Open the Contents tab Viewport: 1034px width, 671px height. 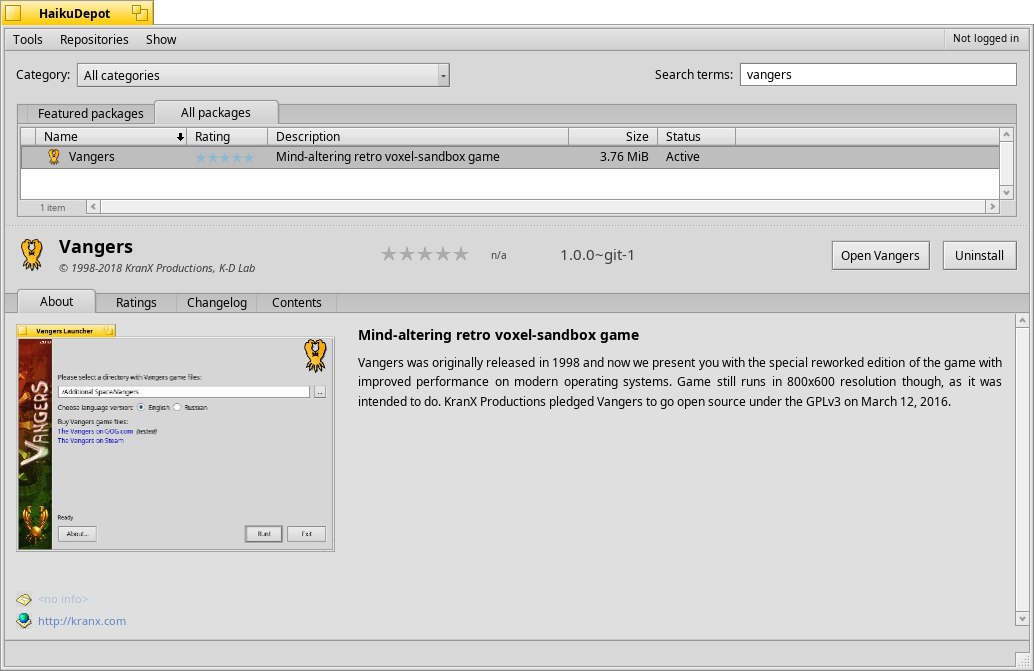pos(296,303)
